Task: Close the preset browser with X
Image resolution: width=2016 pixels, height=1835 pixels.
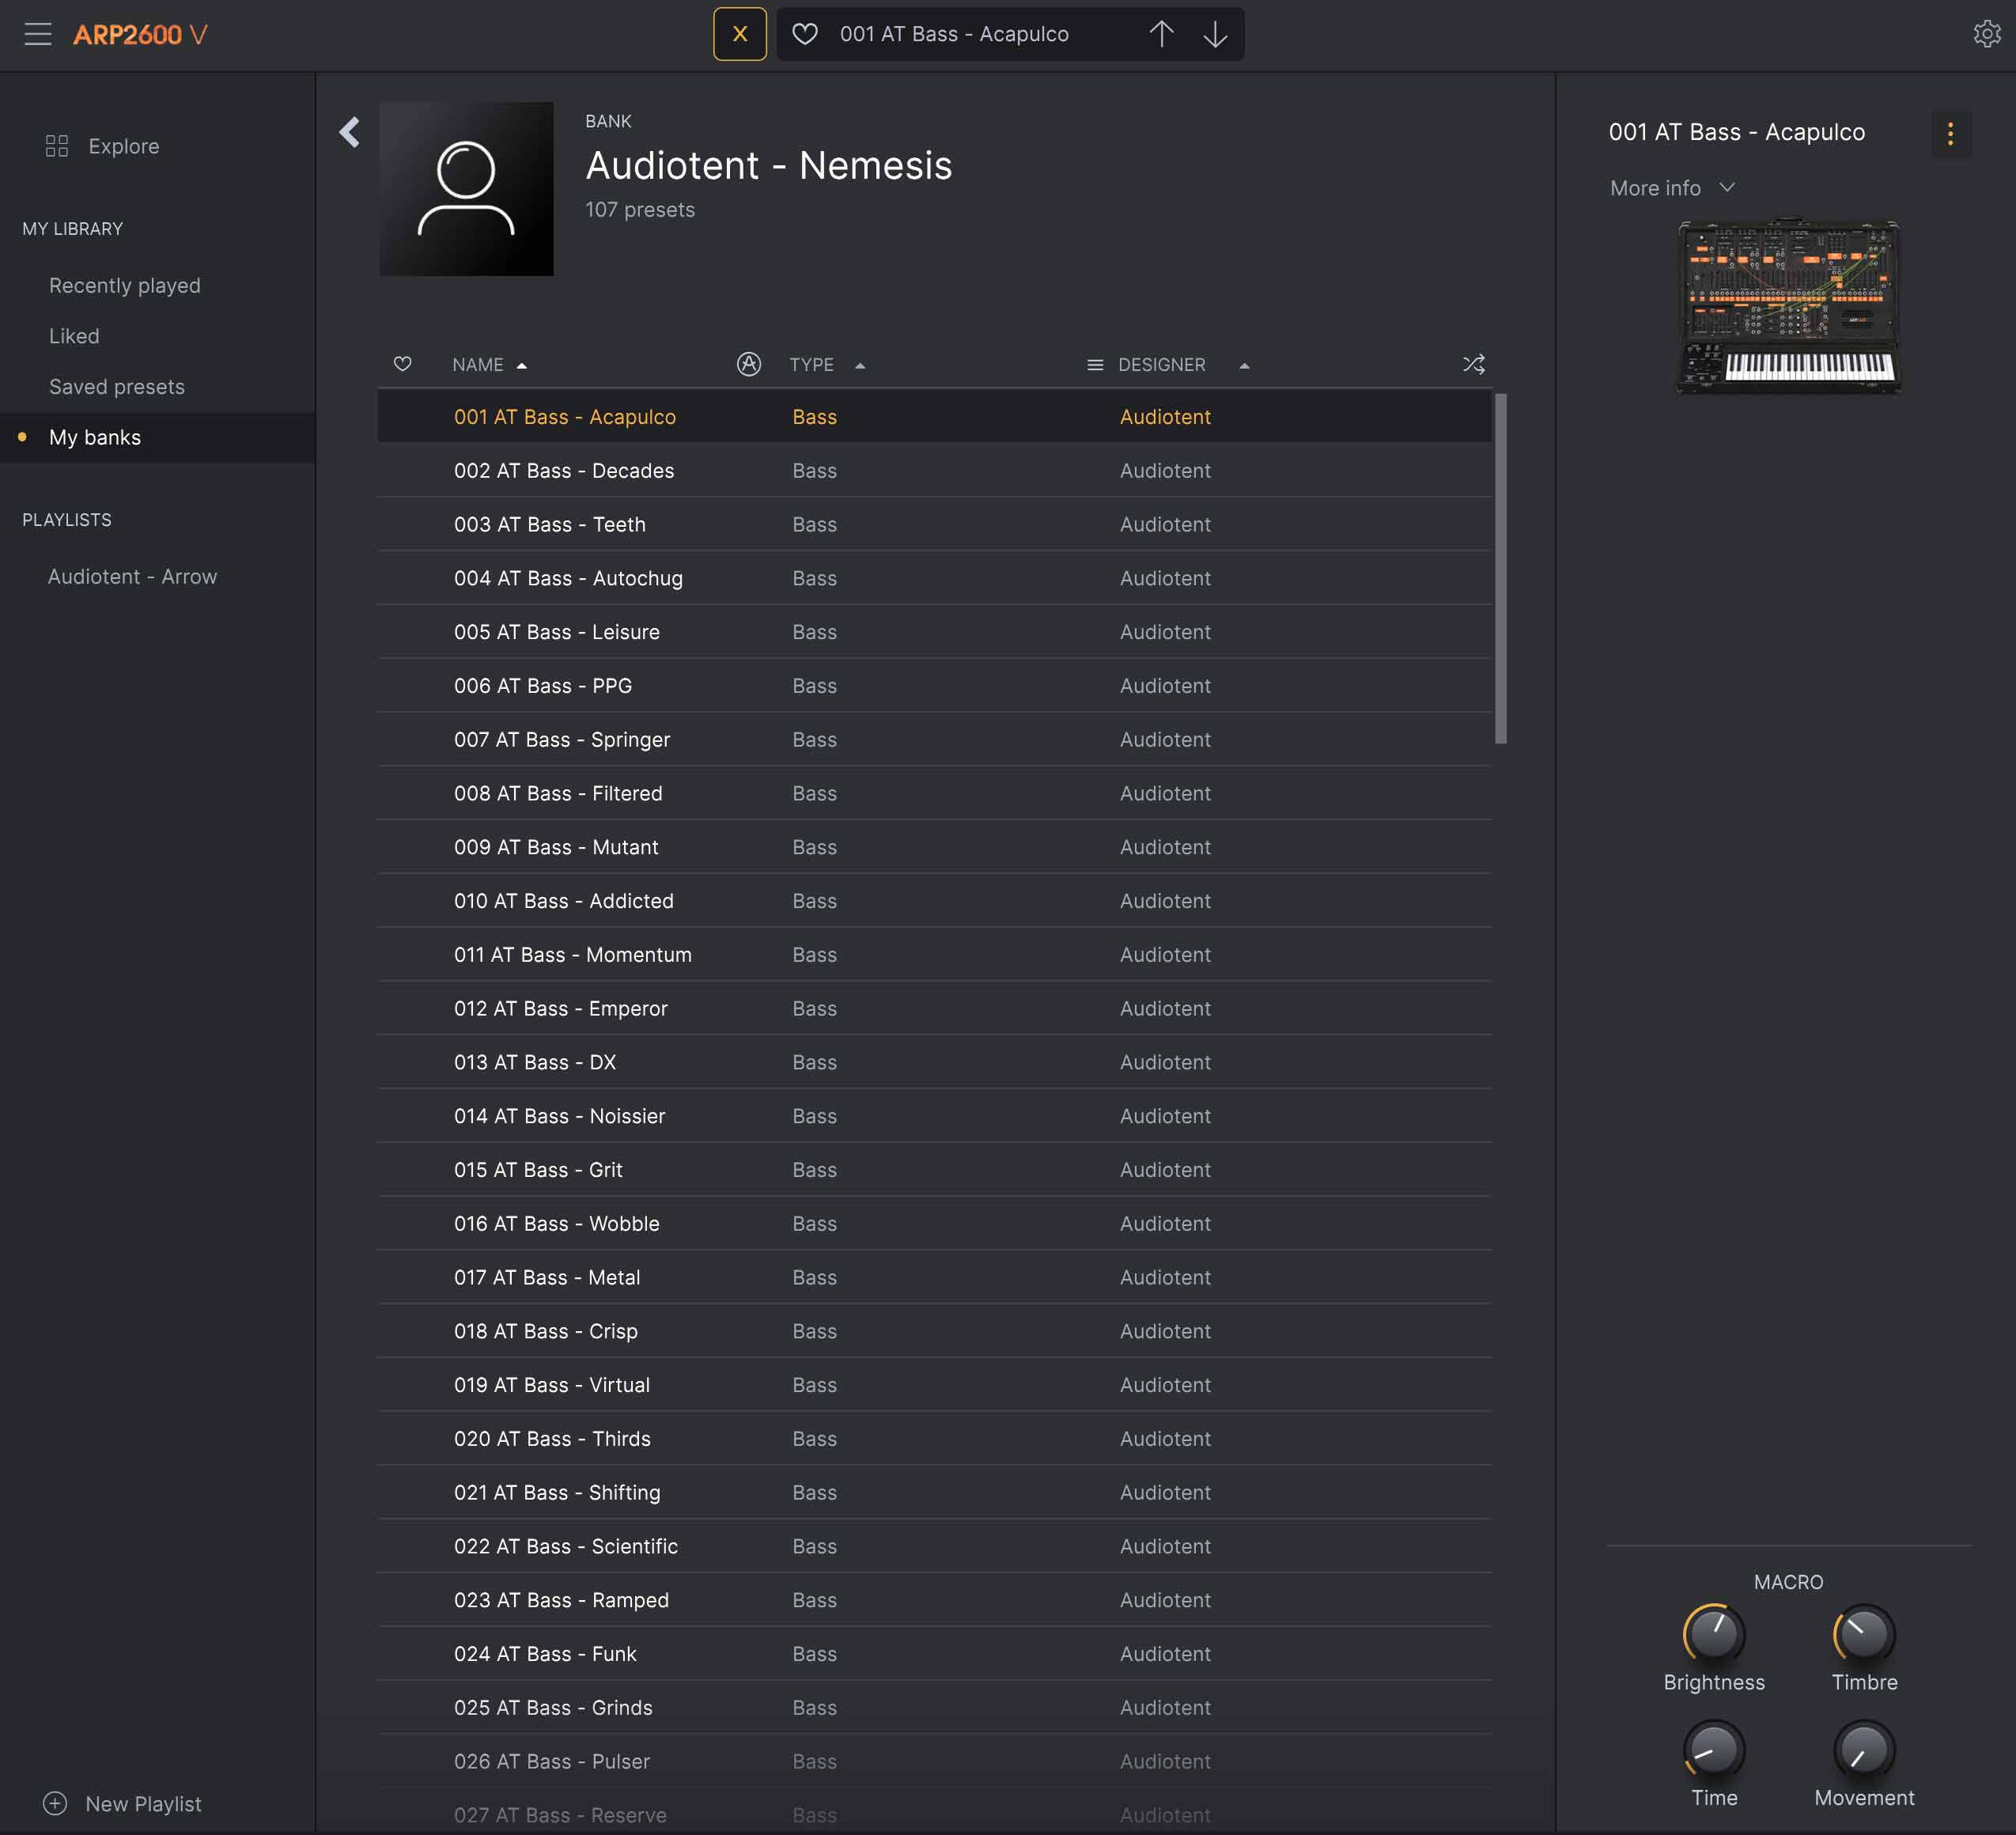Action: coord(739,34)
